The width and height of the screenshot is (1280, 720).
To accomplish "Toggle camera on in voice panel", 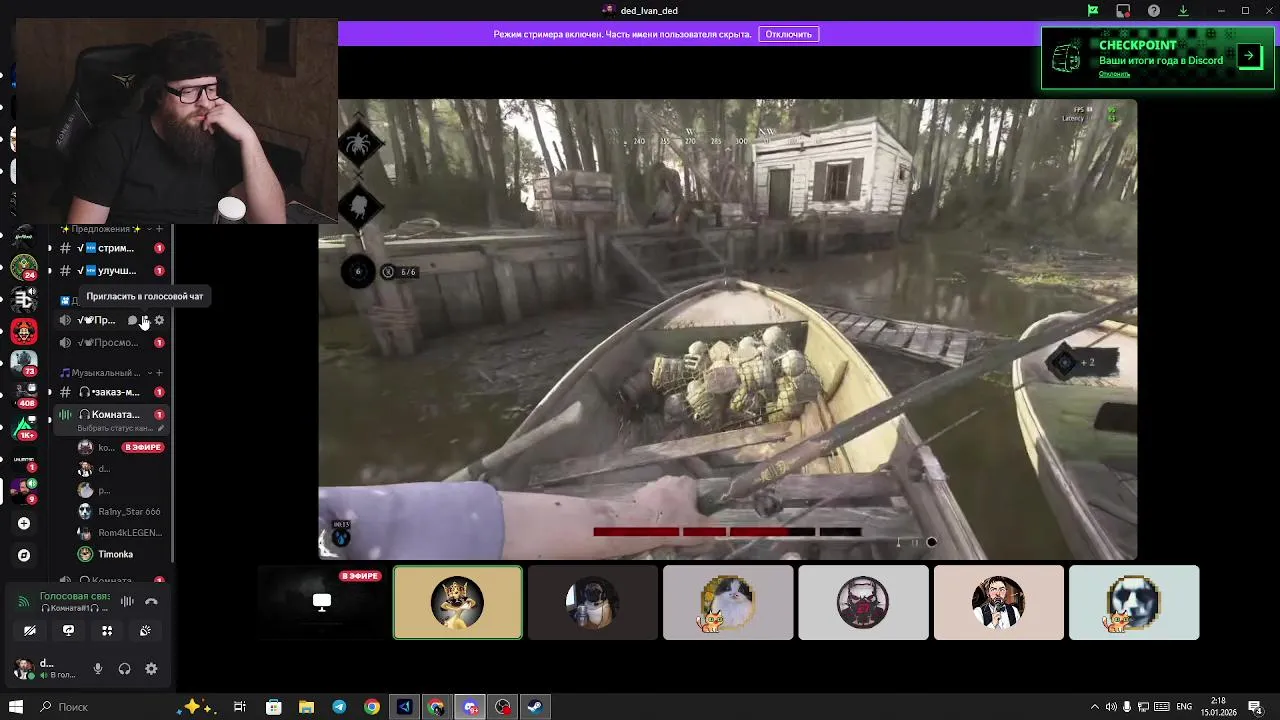I will tap(30, 630).
